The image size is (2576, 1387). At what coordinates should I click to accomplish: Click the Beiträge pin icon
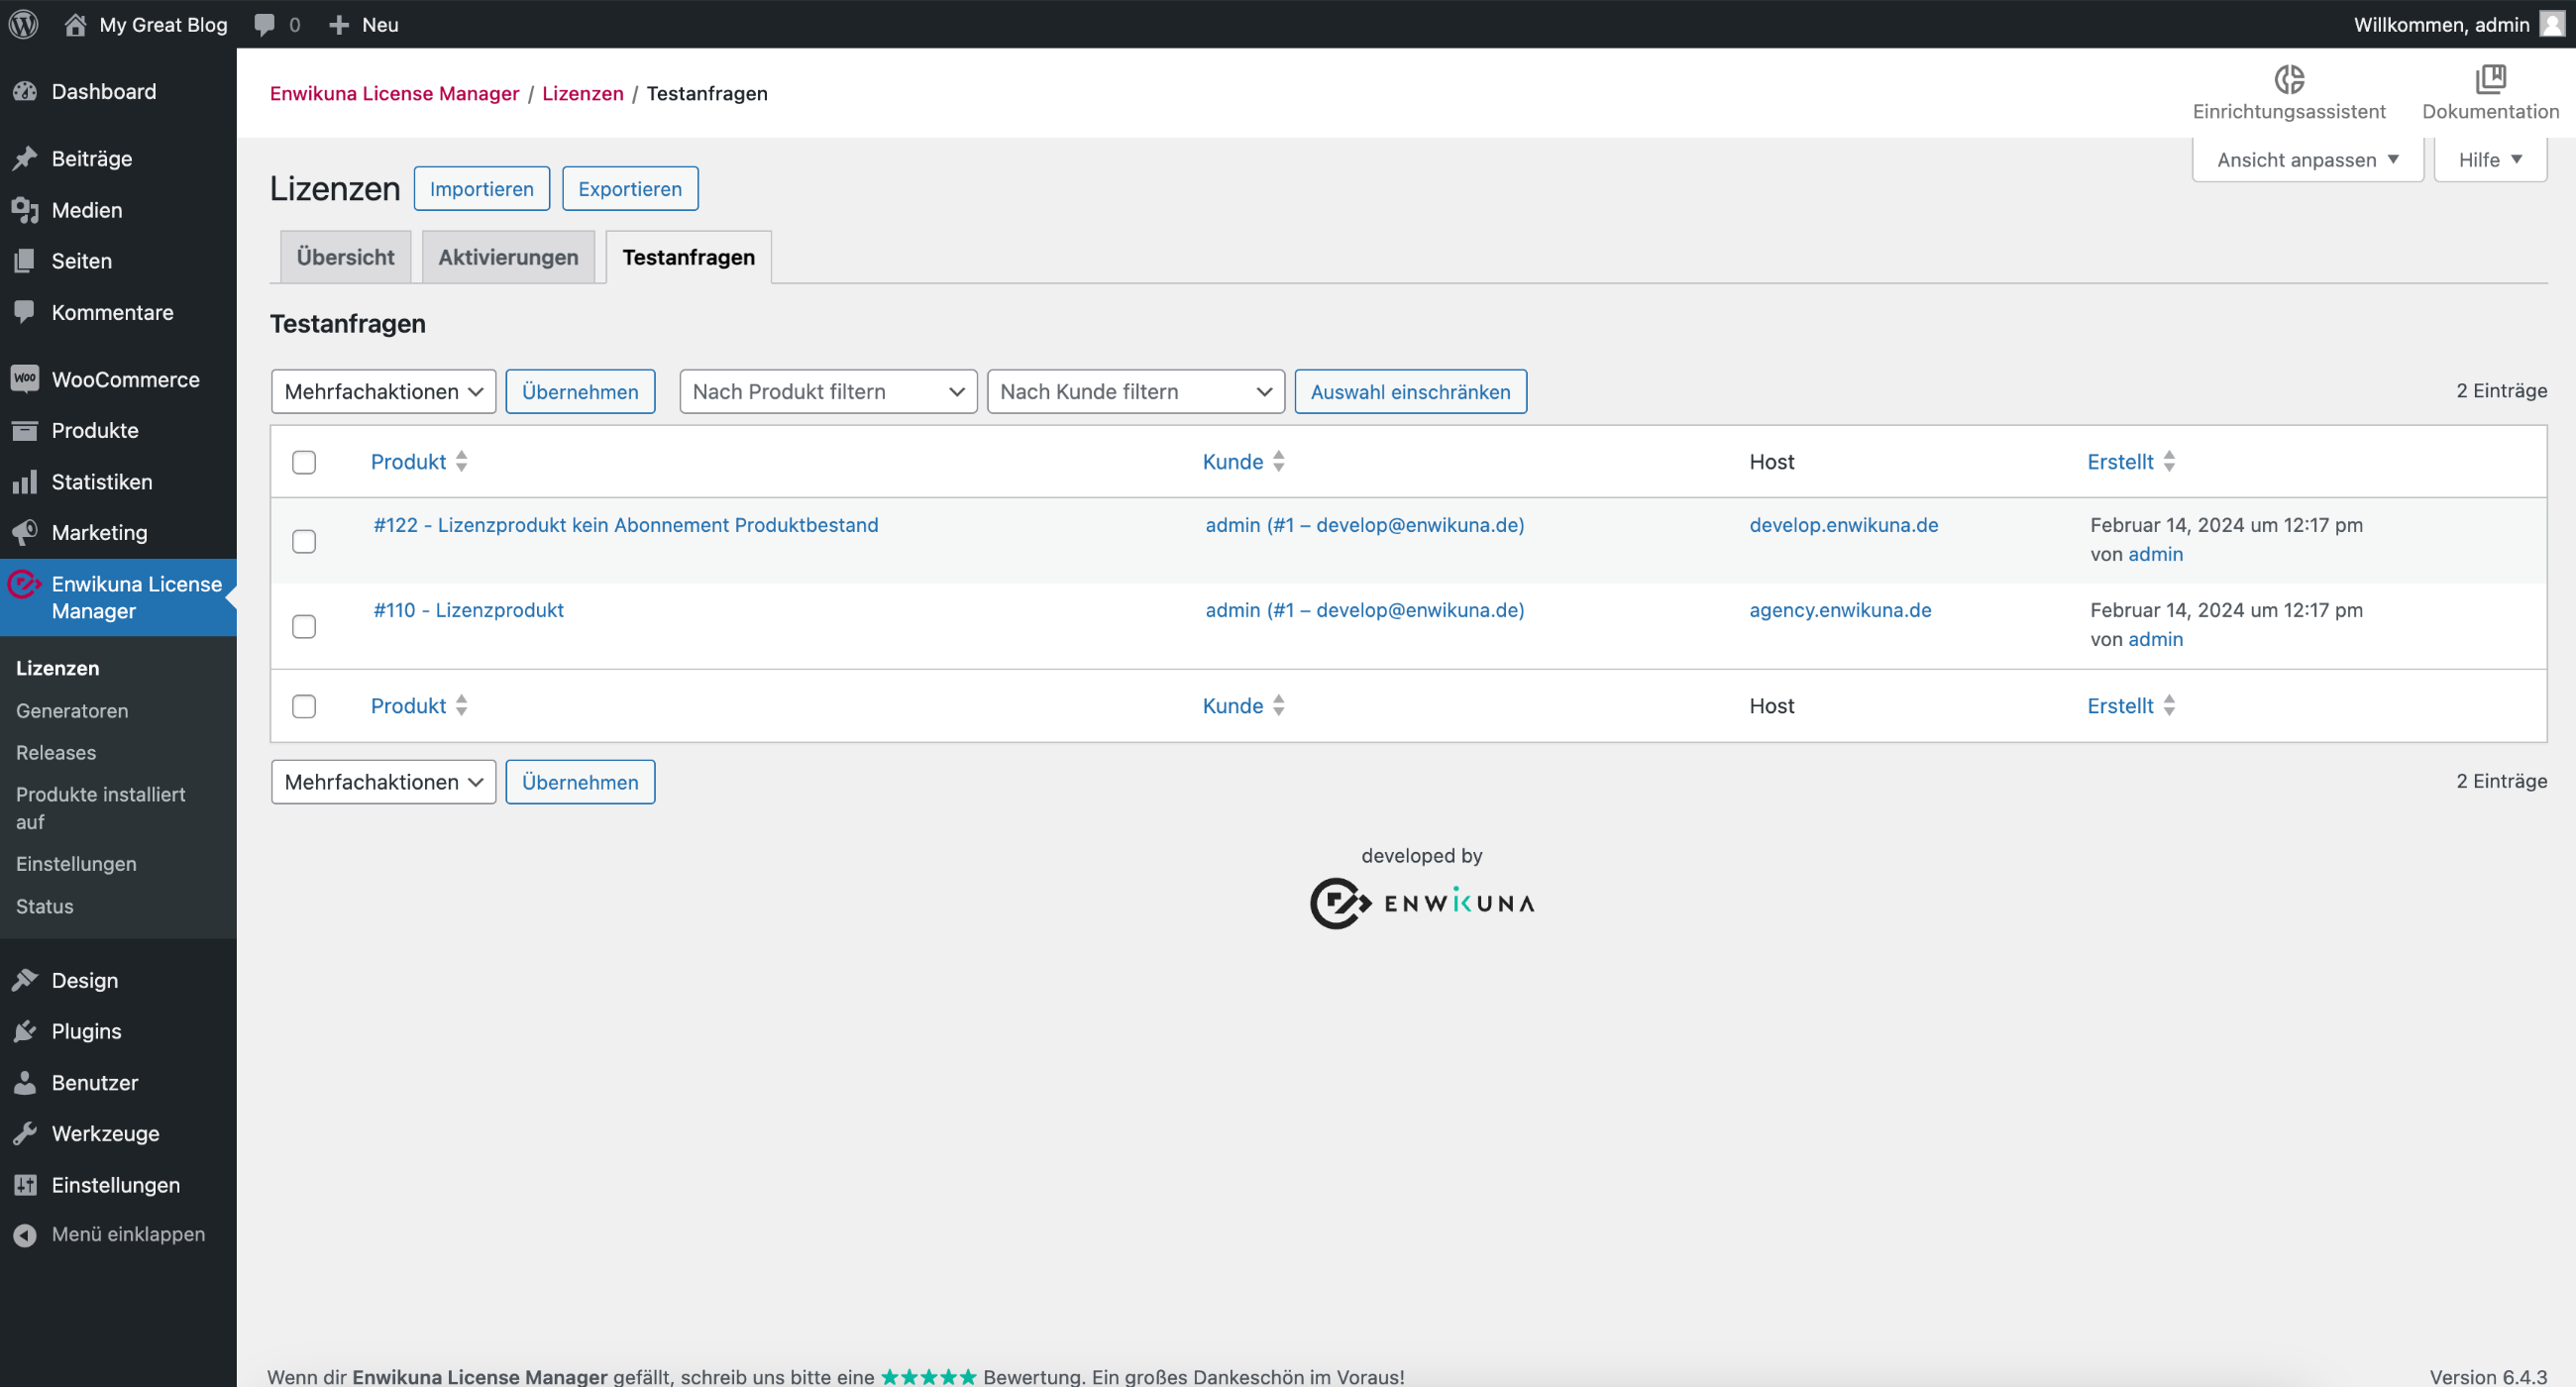point(25,158)
